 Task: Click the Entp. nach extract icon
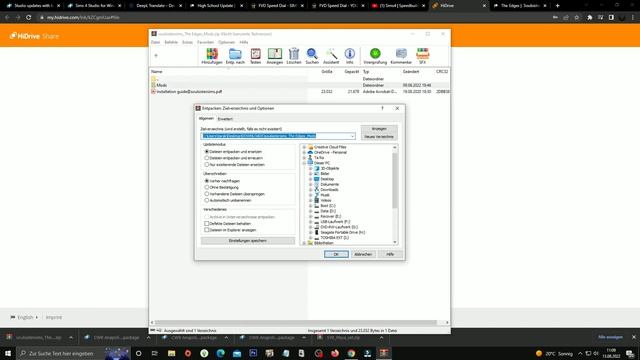click(x=235, y=56)
